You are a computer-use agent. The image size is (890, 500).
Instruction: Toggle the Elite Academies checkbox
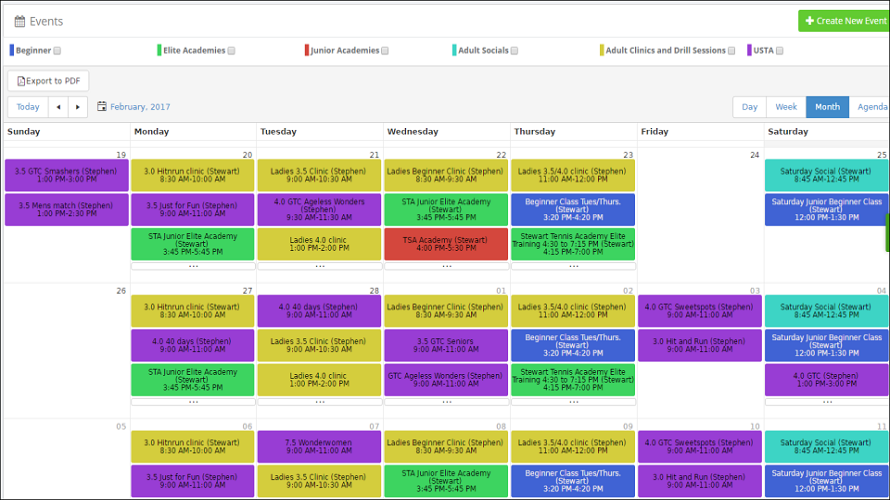[232, 51]
